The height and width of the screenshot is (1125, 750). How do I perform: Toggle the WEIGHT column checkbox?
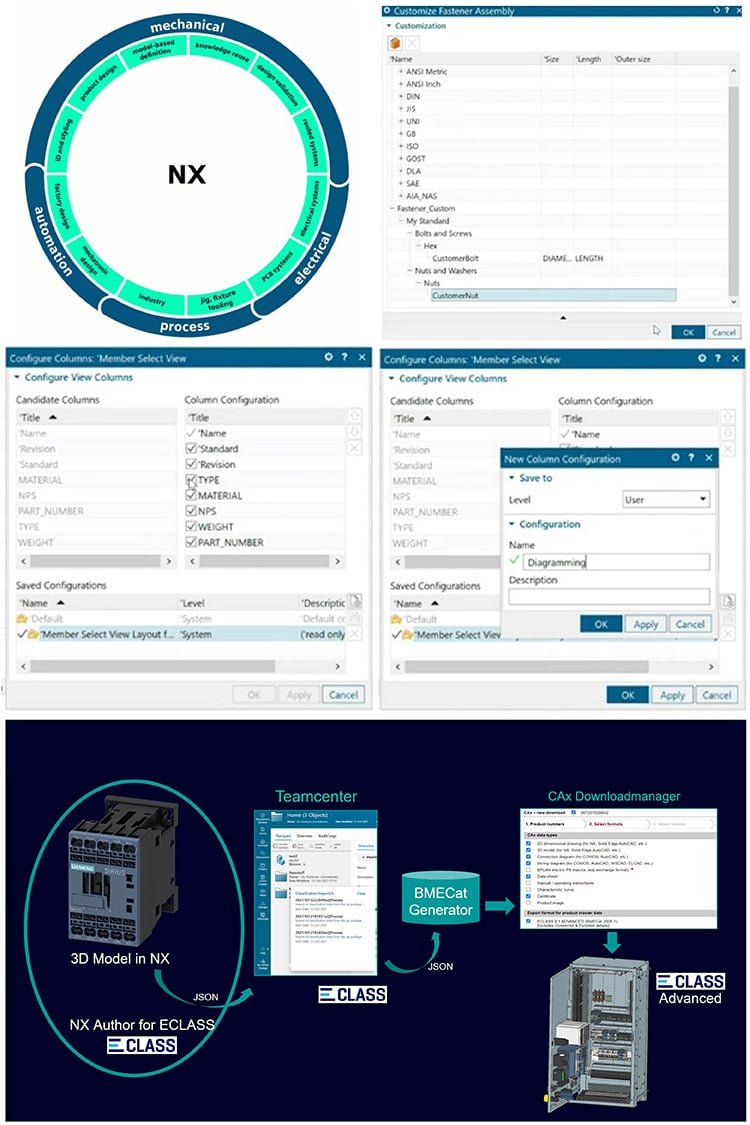coord(191,527)
